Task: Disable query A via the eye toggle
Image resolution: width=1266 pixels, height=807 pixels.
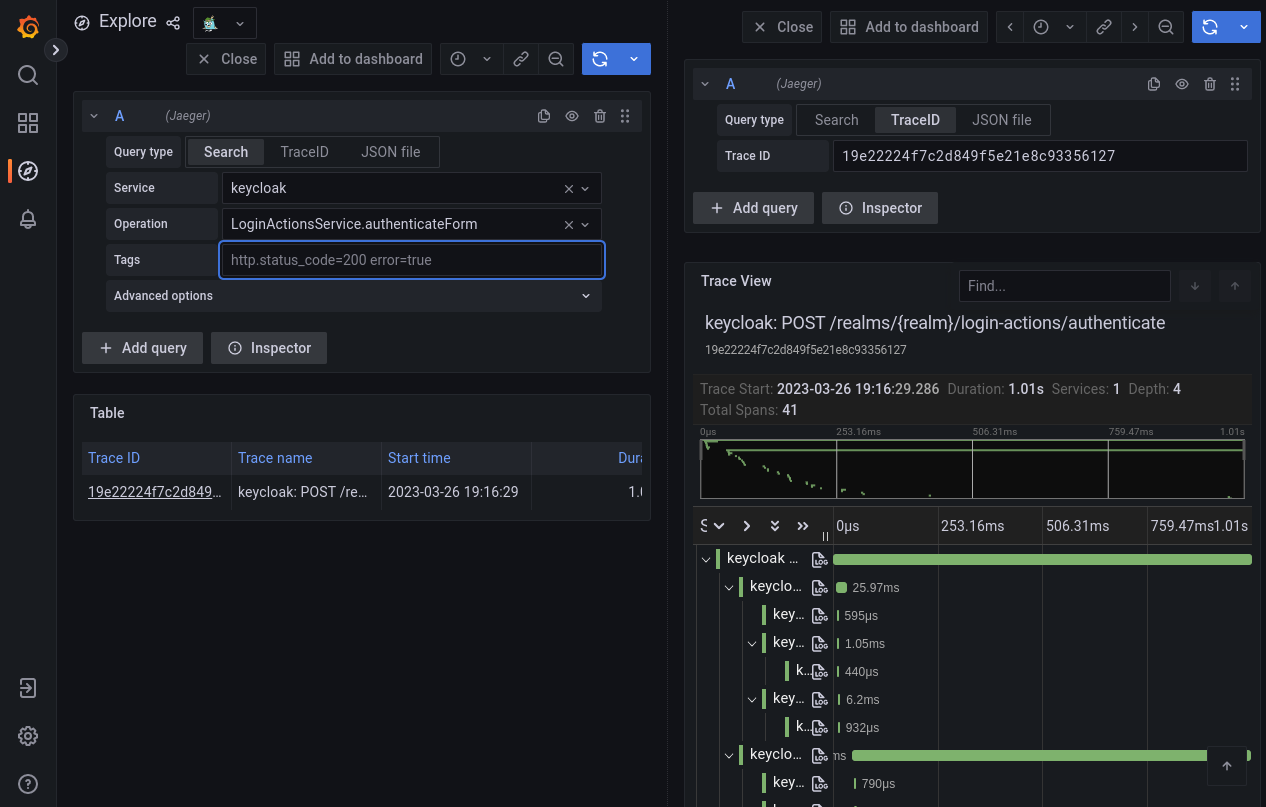Action: 571,116
